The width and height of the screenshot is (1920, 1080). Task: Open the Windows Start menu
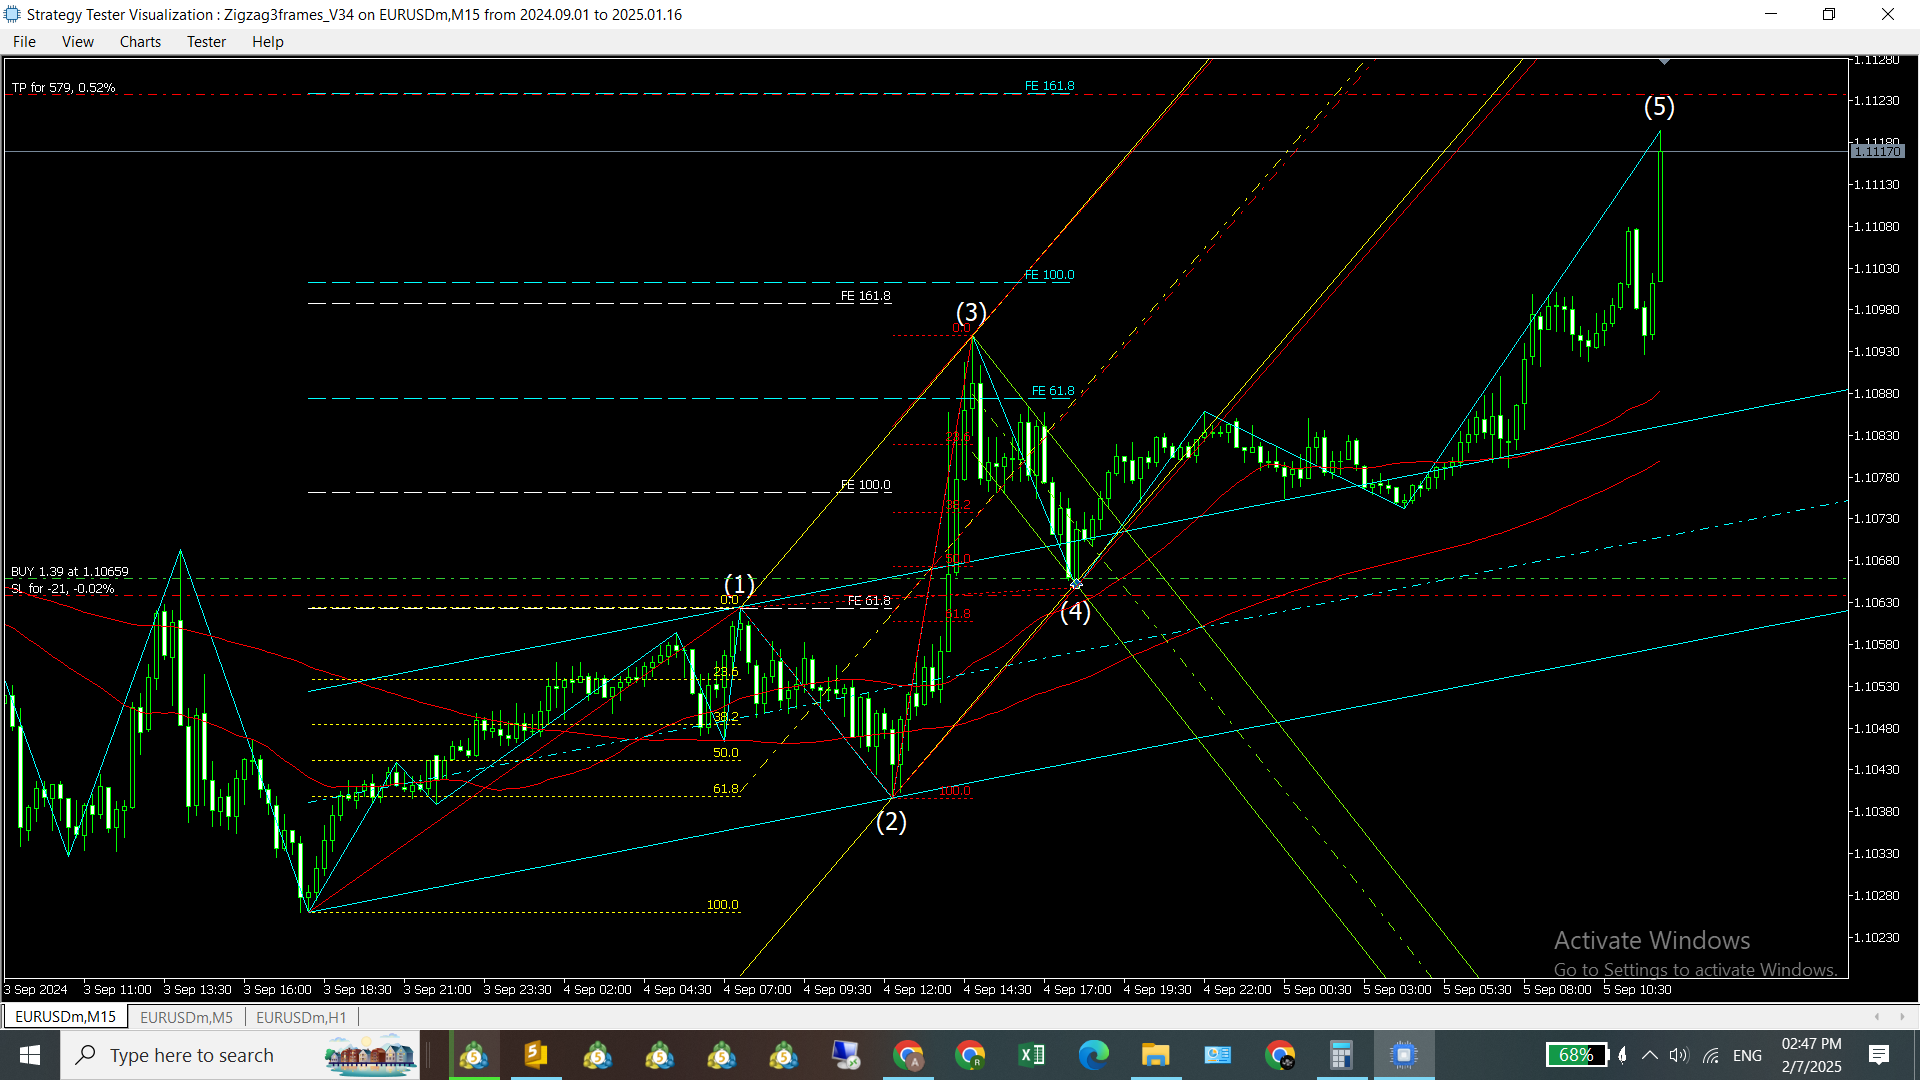[30, 1055]
